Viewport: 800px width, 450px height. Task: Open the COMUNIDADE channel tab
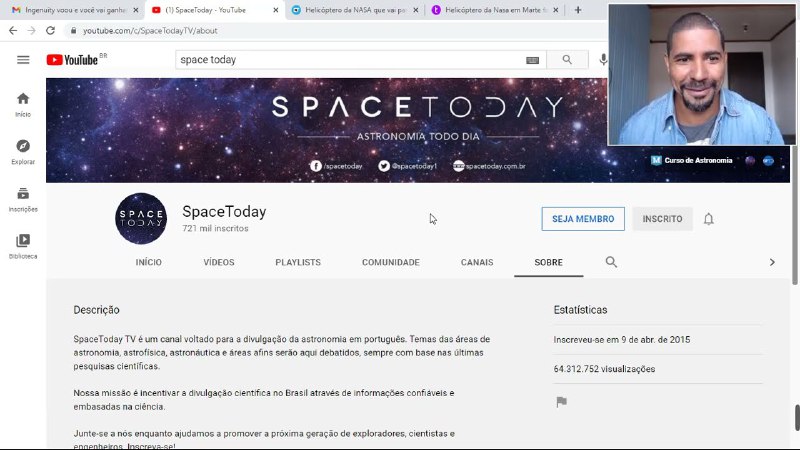tap(391, 262)
